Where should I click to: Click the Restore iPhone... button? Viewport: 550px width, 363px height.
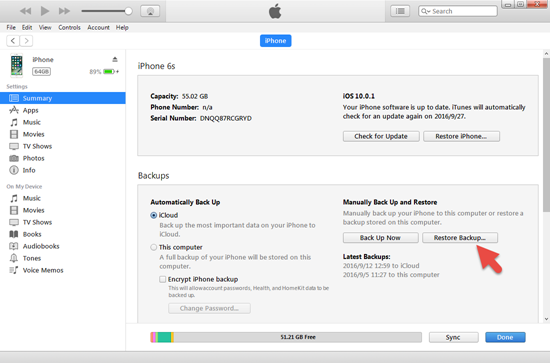coord(461,136)
